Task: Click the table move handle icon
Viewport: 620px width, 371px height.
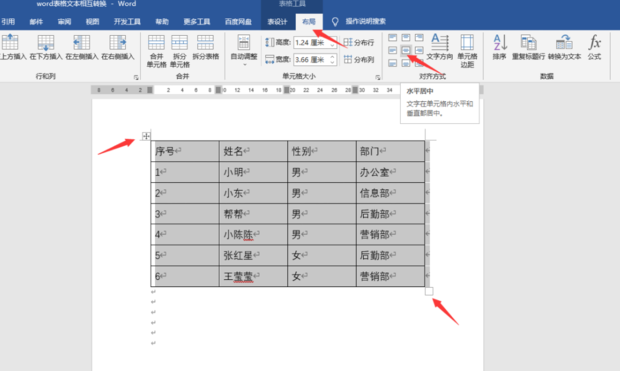Action: (x=146, y=136)
